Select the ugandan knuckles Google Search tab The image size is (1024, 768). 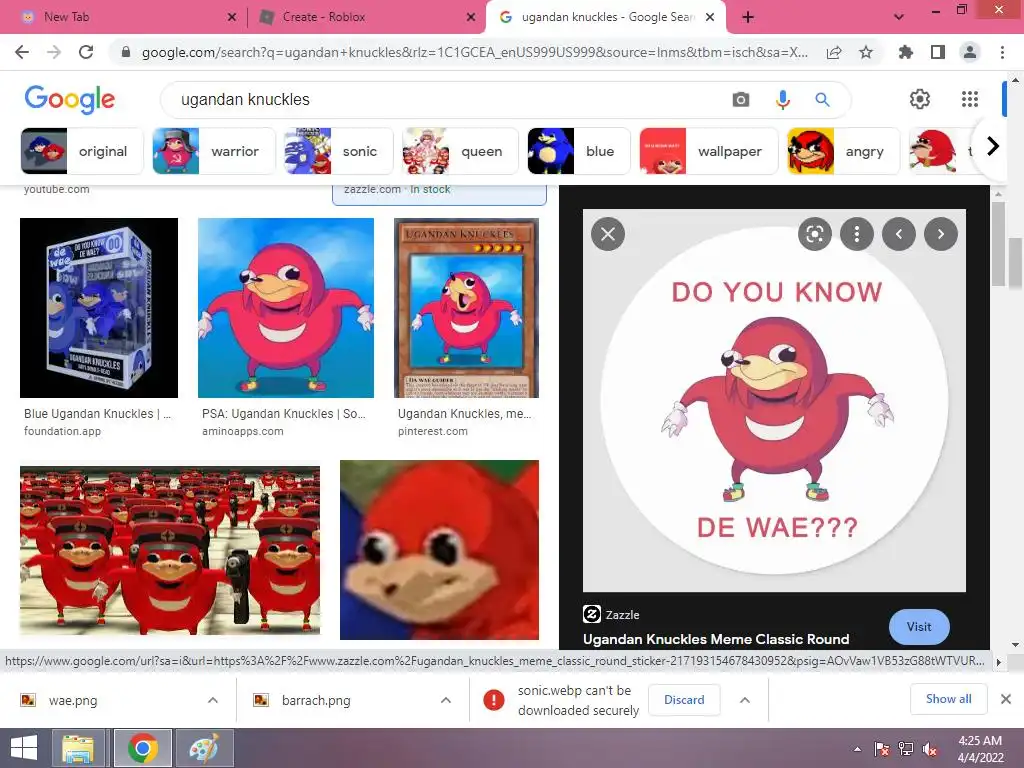click(x=604, y=17)
